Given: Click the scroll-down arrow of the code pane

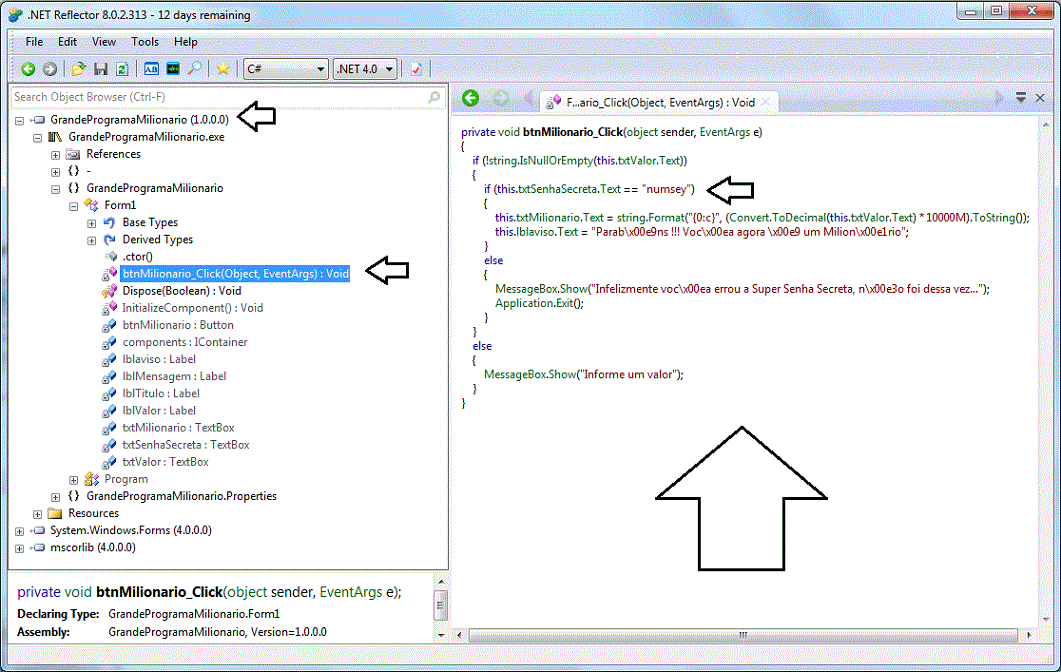Looking at the screenshot, I should (1046, 619).
